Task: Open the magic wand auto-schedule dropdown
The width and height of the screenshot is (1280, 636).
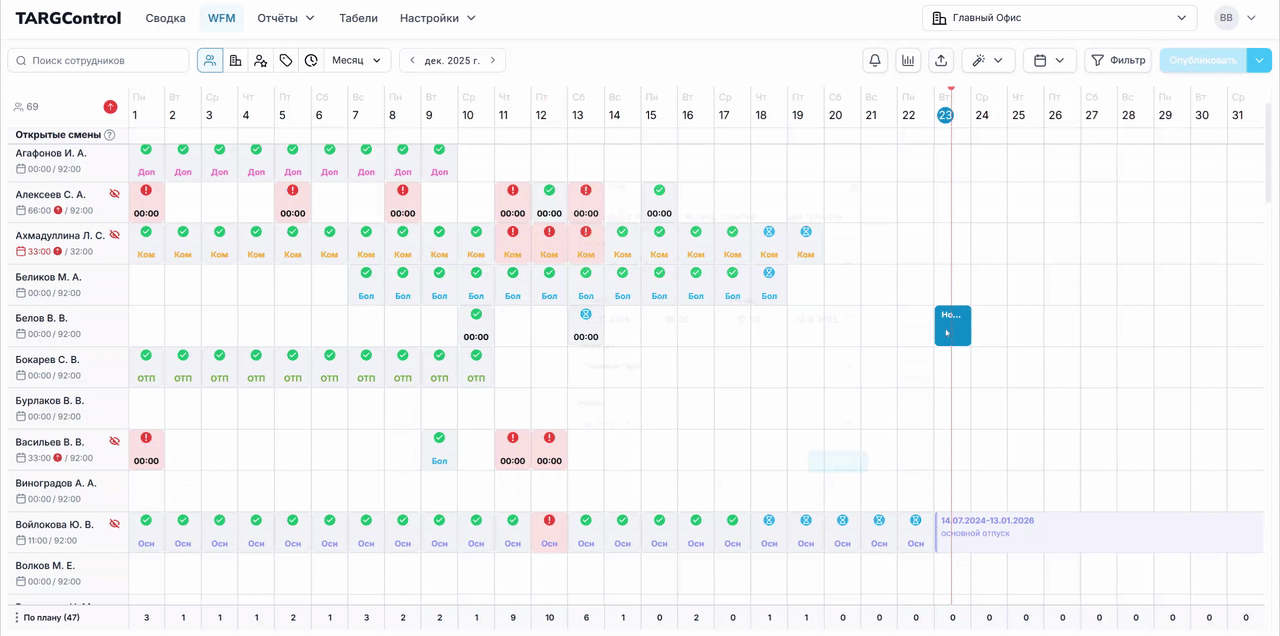Action: point(988,61)
